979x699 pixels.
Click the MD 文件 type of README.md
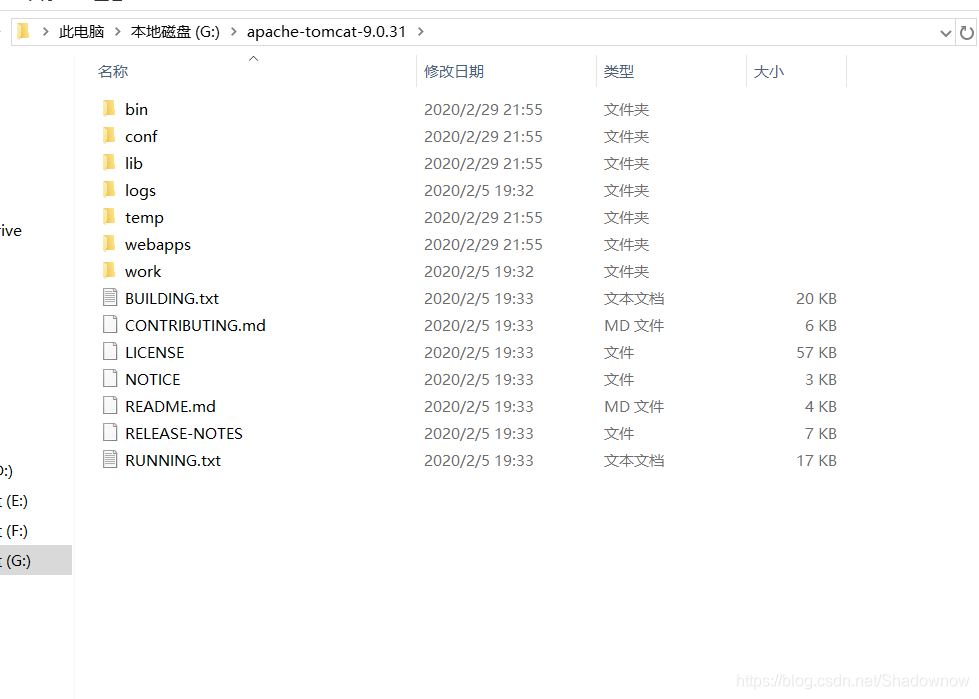point(634,406)
